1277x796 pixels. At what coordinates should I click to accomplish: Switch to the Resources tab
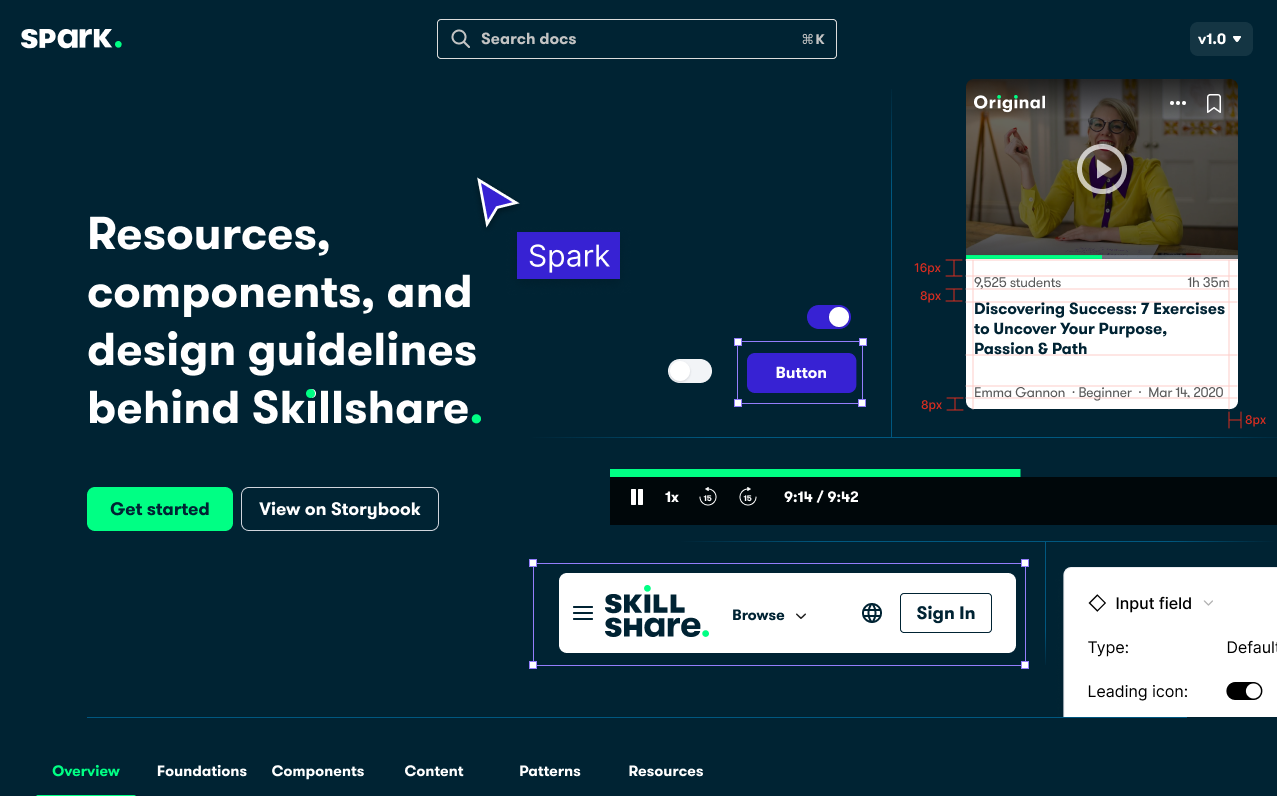click(666, 771)
